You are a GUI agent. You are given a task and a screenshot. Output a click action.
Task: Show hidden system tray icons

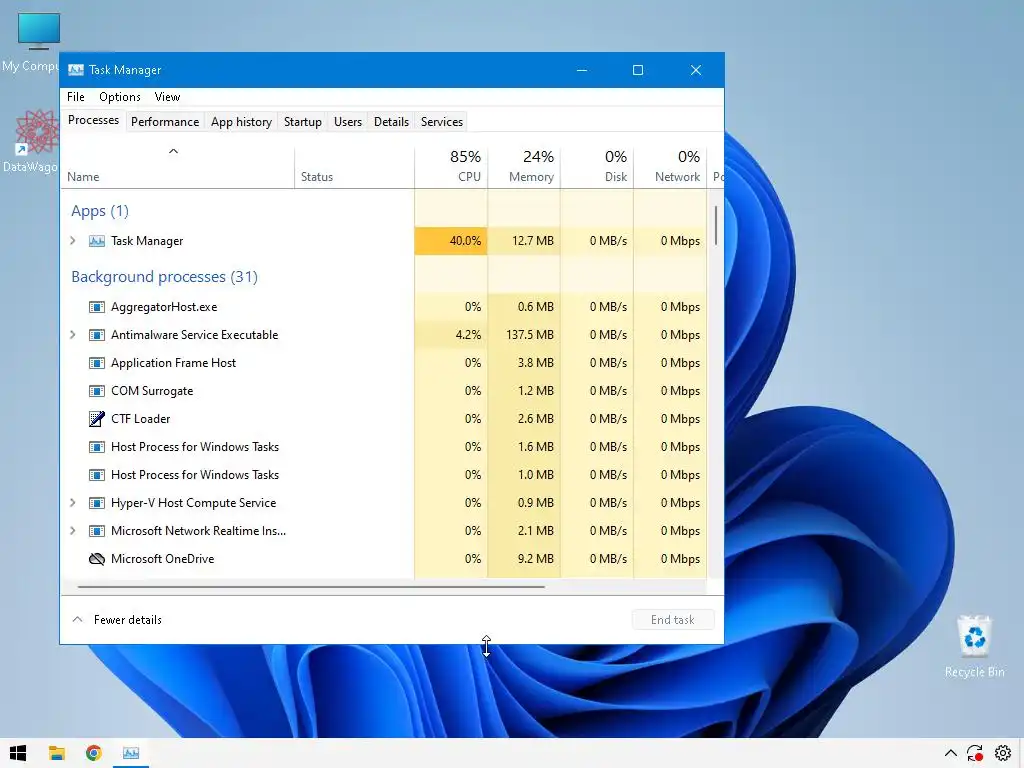951,753
